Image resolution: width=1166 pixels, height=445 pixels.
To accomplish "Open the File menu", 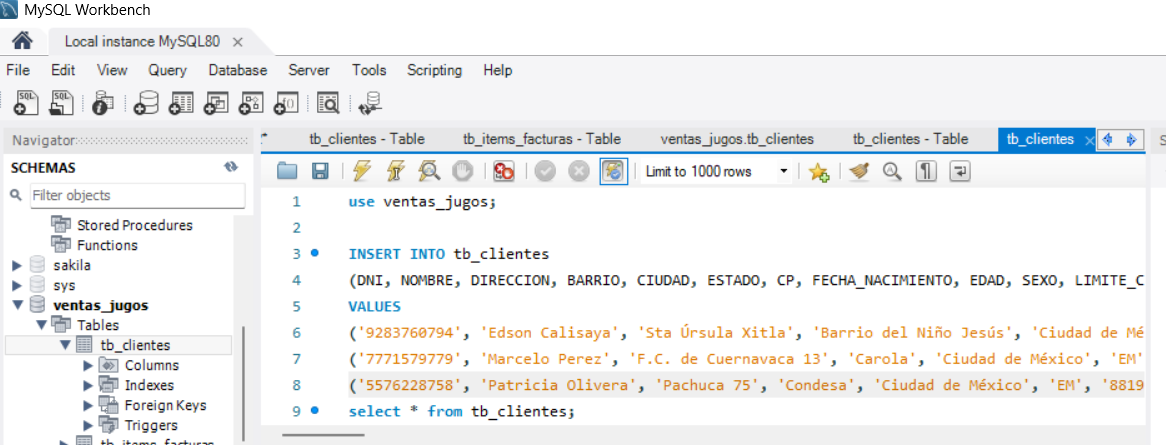I will point(18,71).
